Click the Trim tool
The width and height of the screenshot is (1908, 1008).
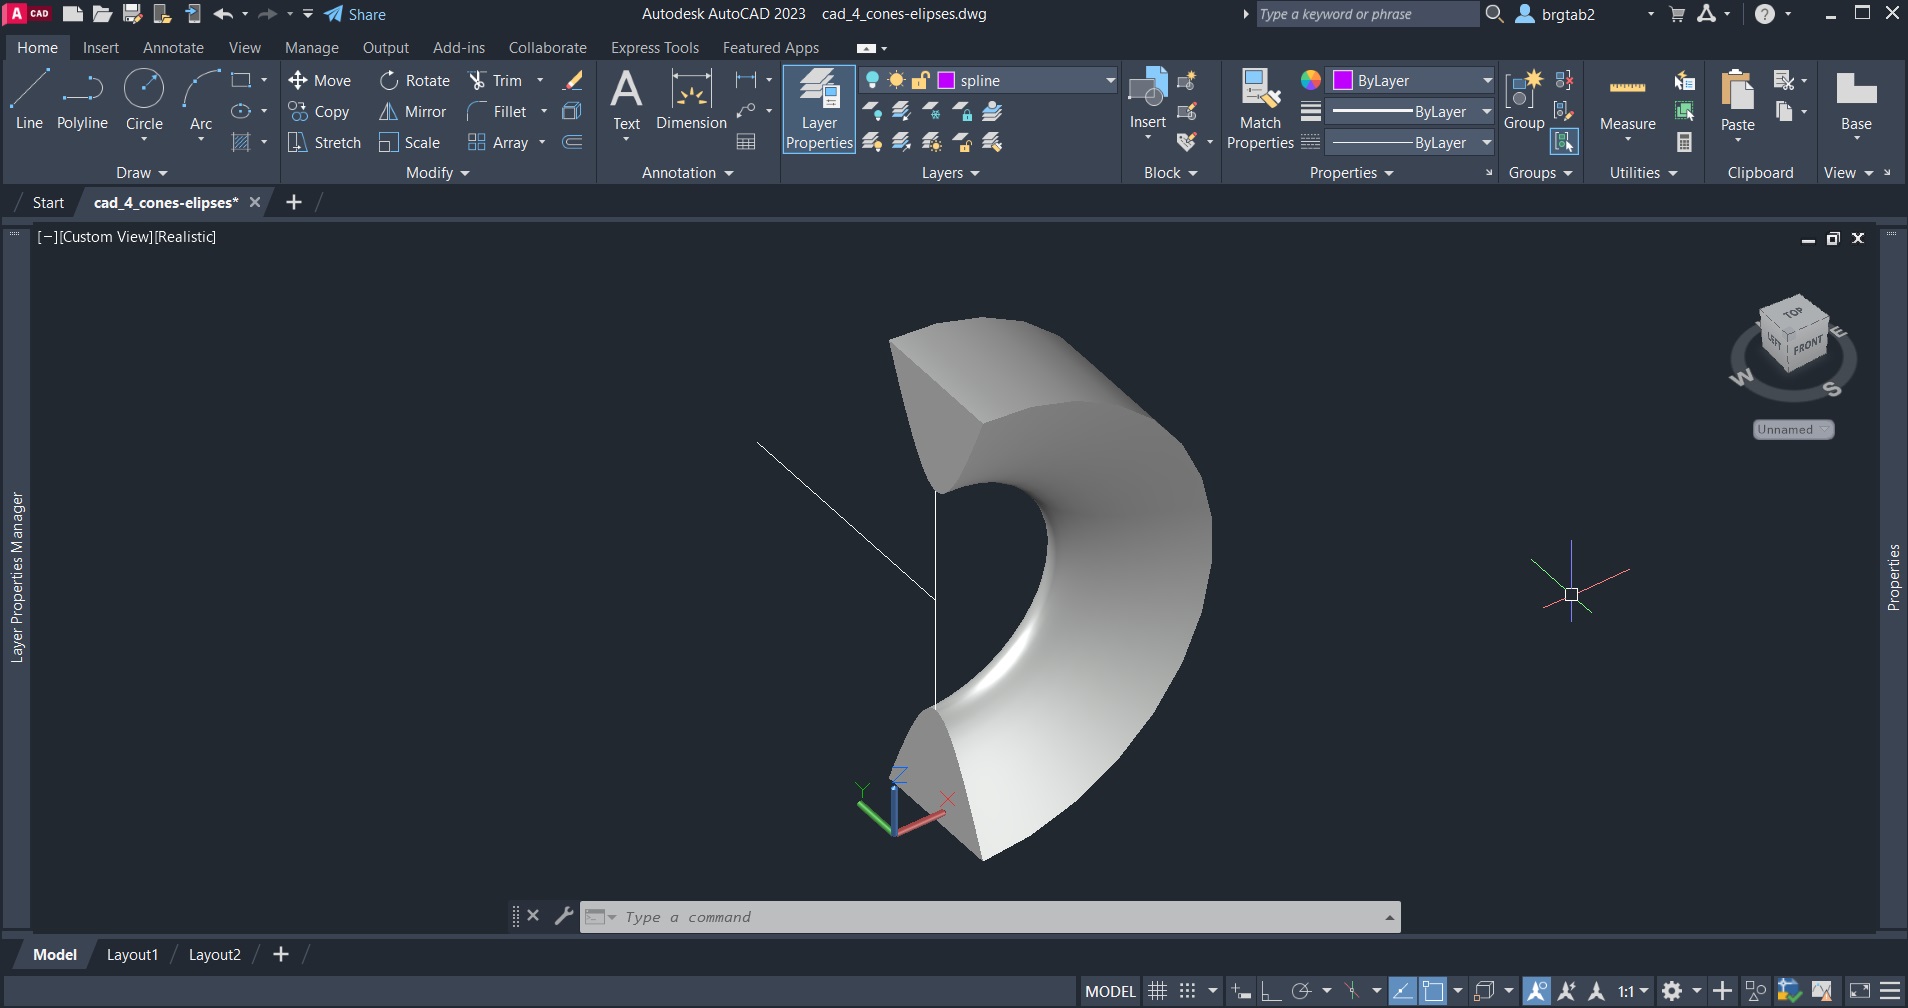(496, 80)
